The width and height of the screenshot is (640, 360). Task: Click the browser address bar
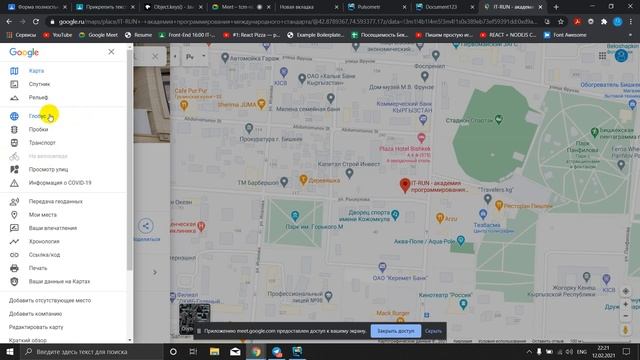(298, 22)
